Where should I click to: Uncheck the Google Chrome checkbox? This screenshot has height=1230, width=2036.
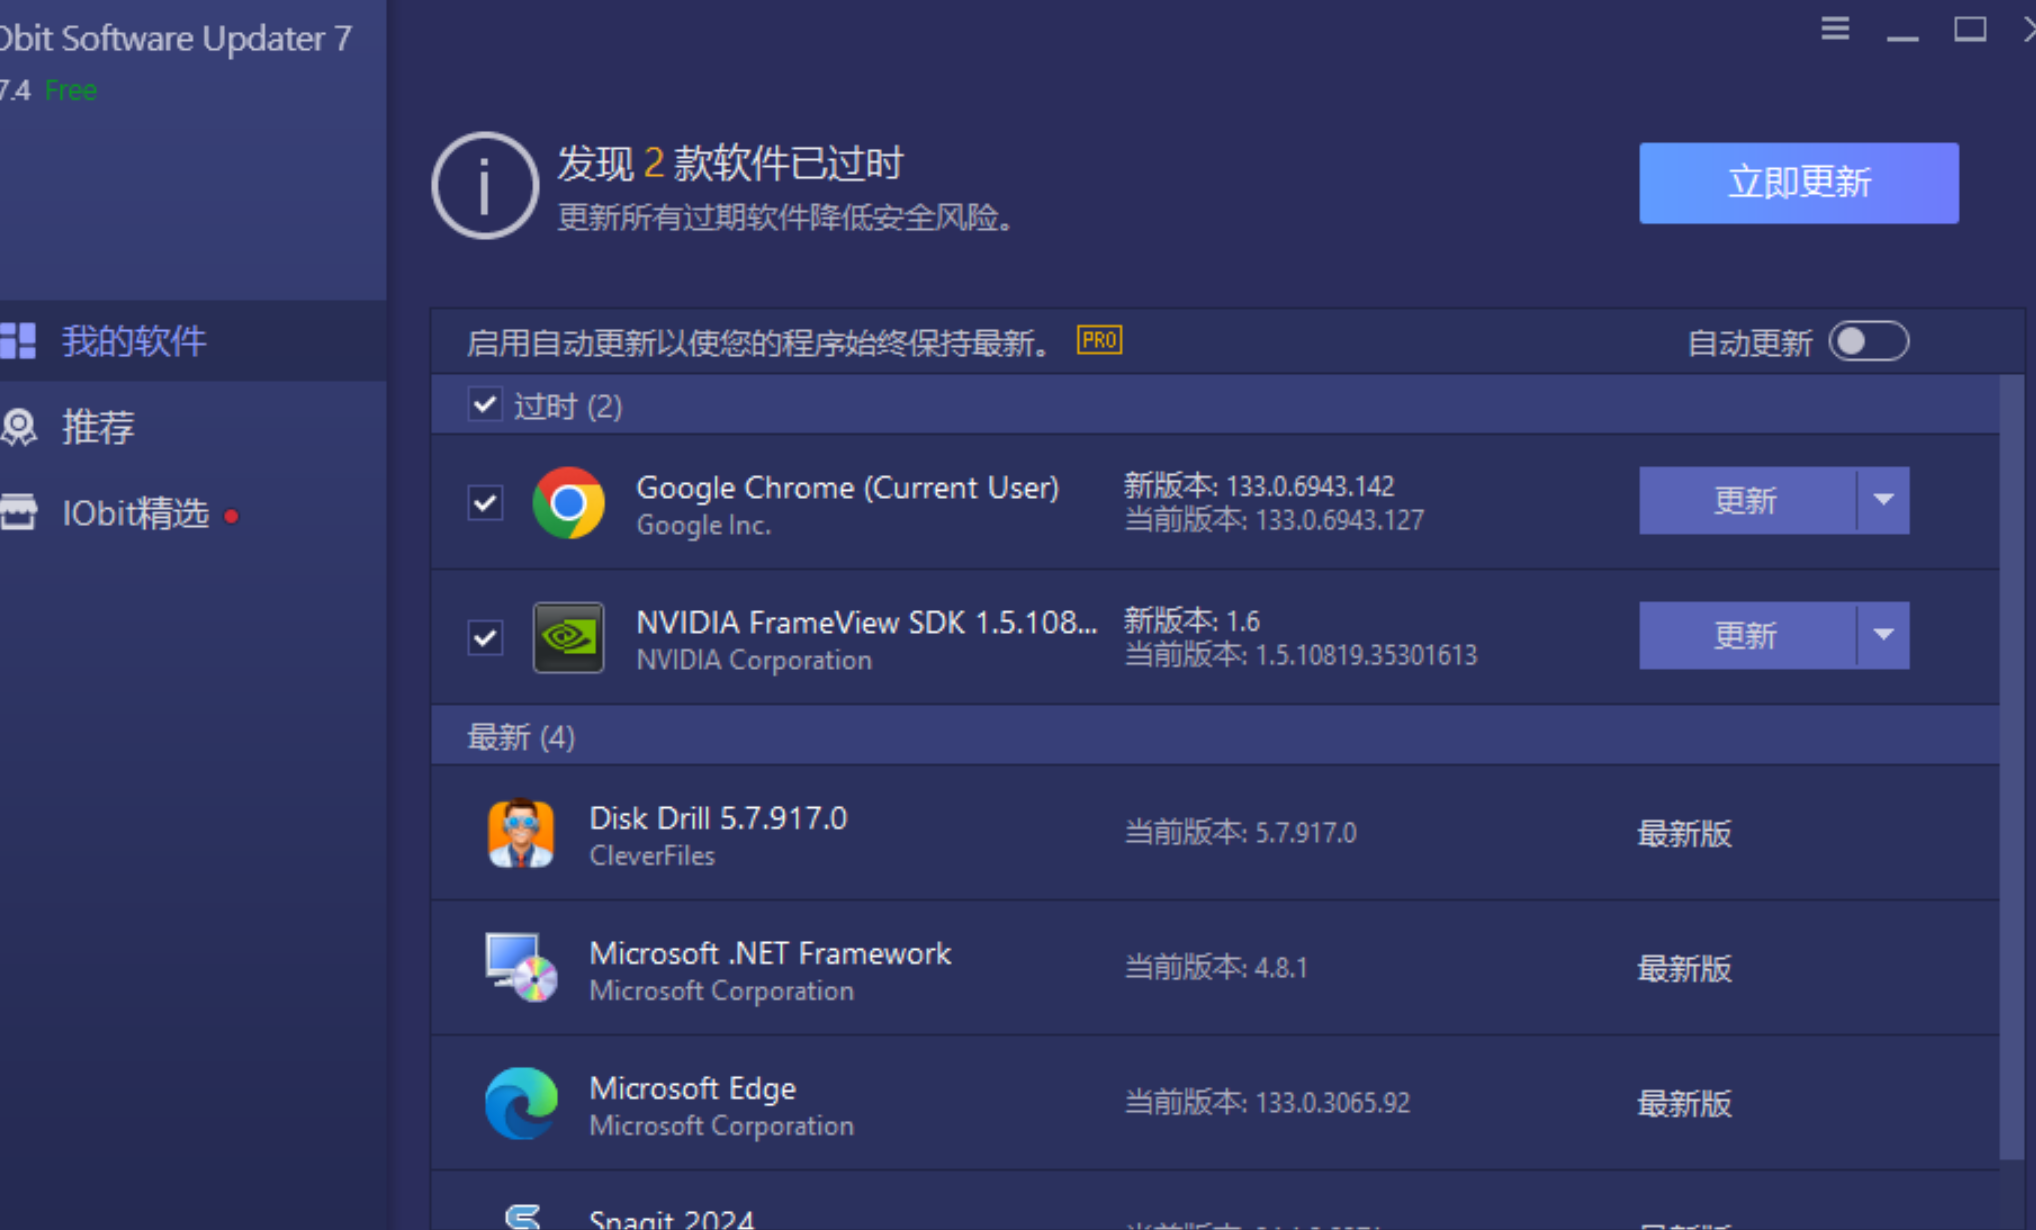click(485, 502)
